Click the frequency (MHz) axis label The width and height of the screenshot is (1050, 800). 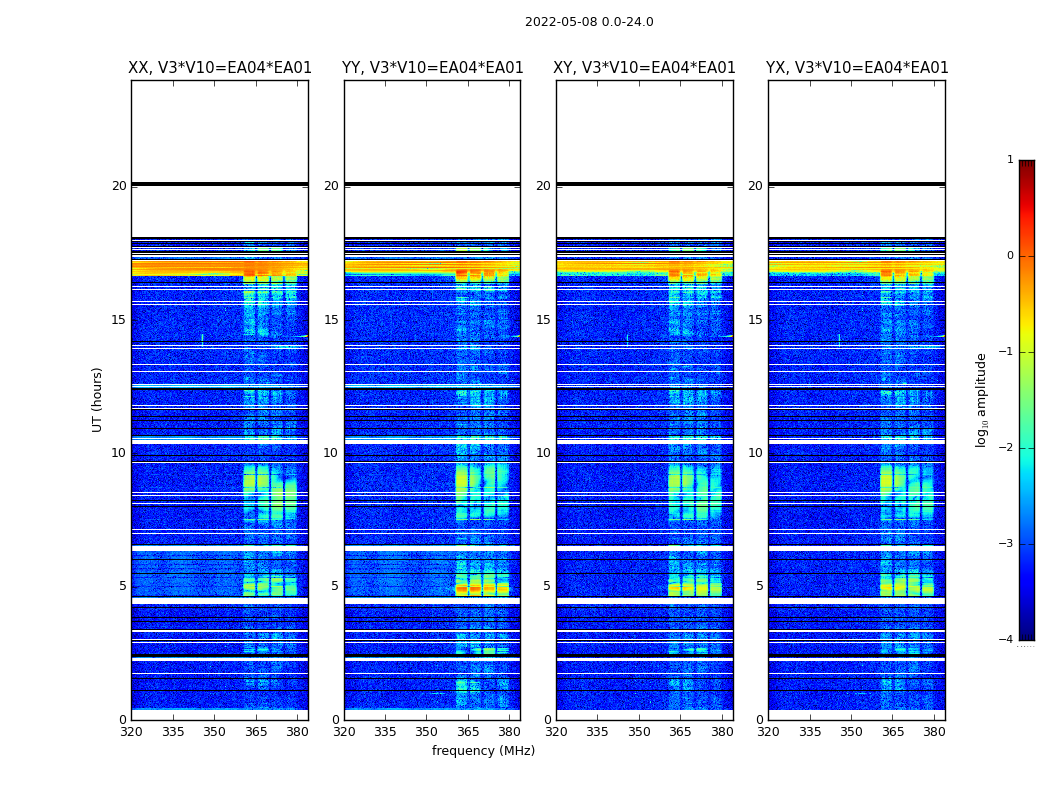[483, 751]
